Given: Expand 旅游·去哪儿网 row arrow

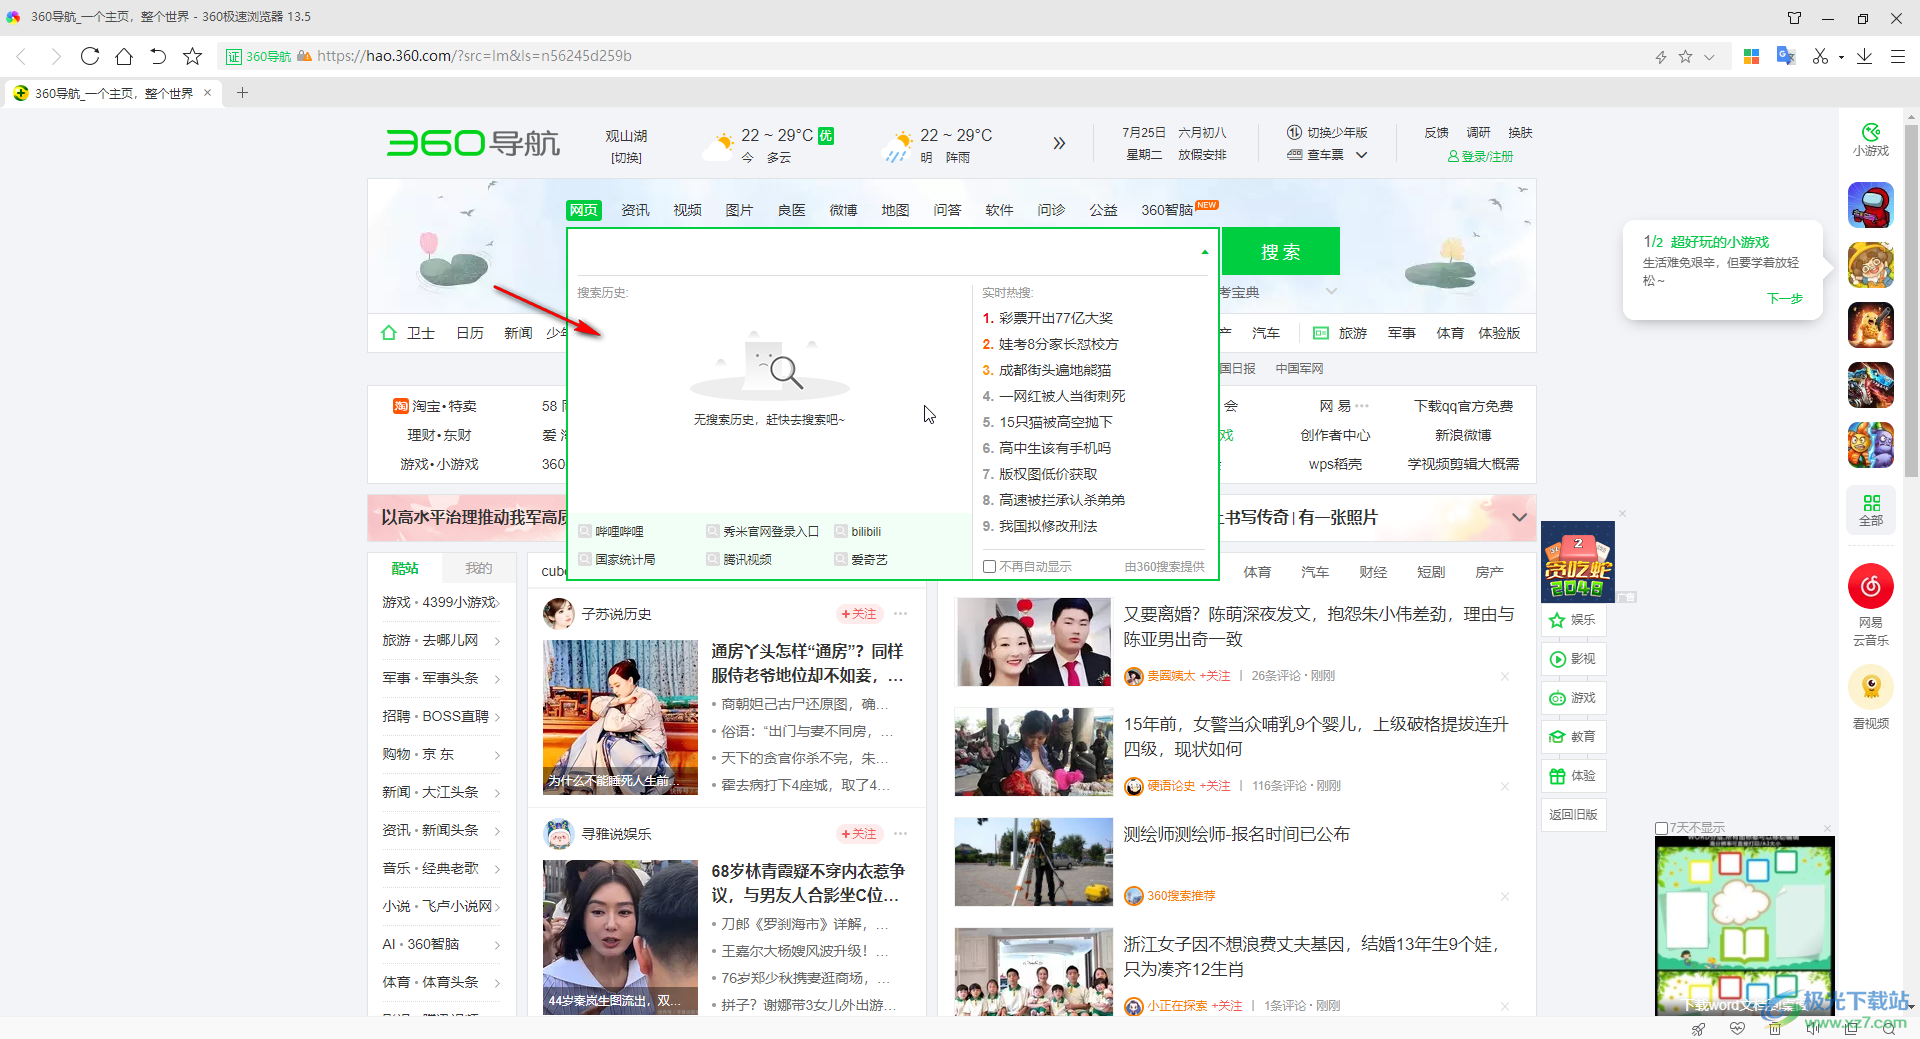Looking at the screenshot, I should (x=497, y=641).
